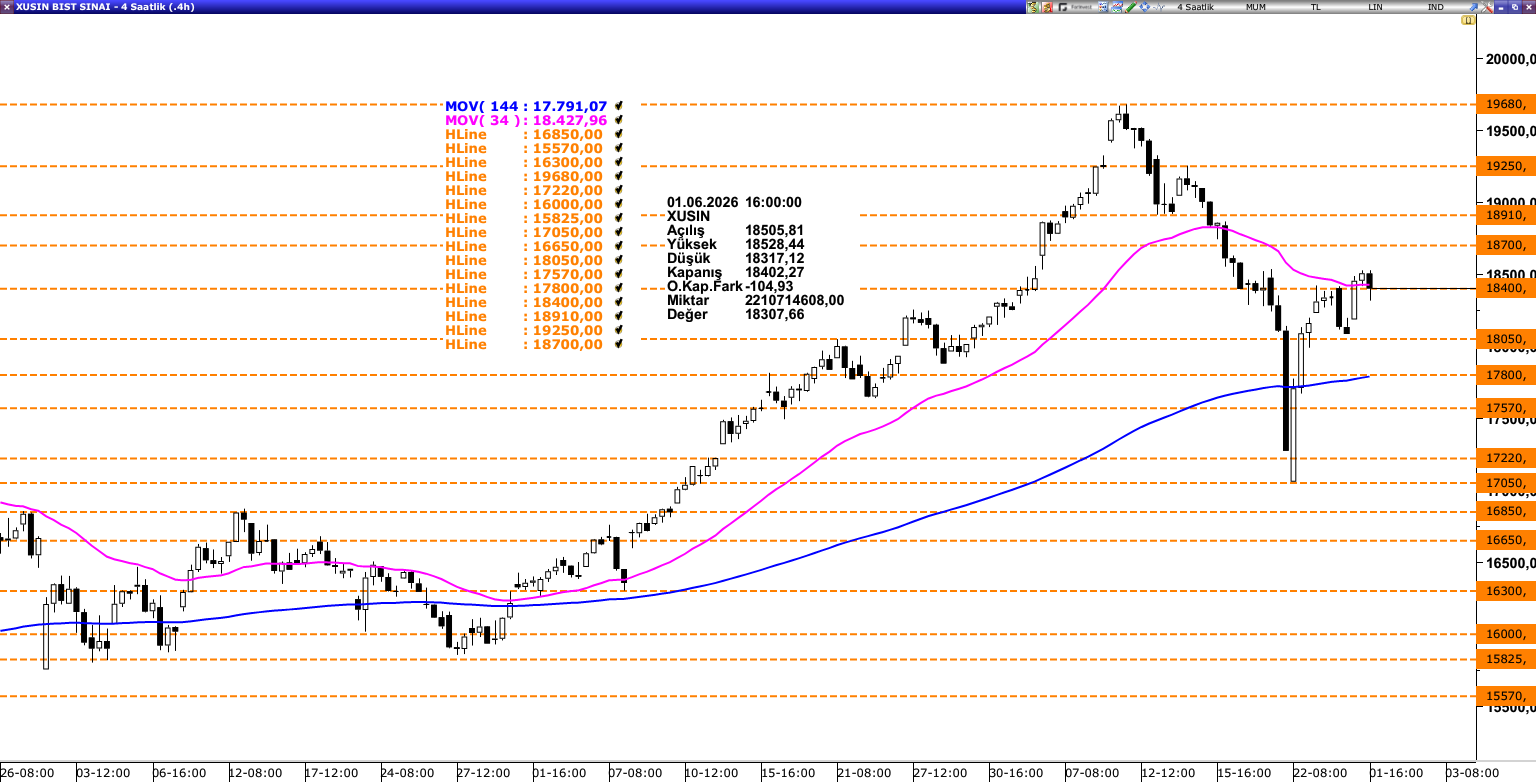Select the HLine : 17800,00 legend entry

click(524, 288)
